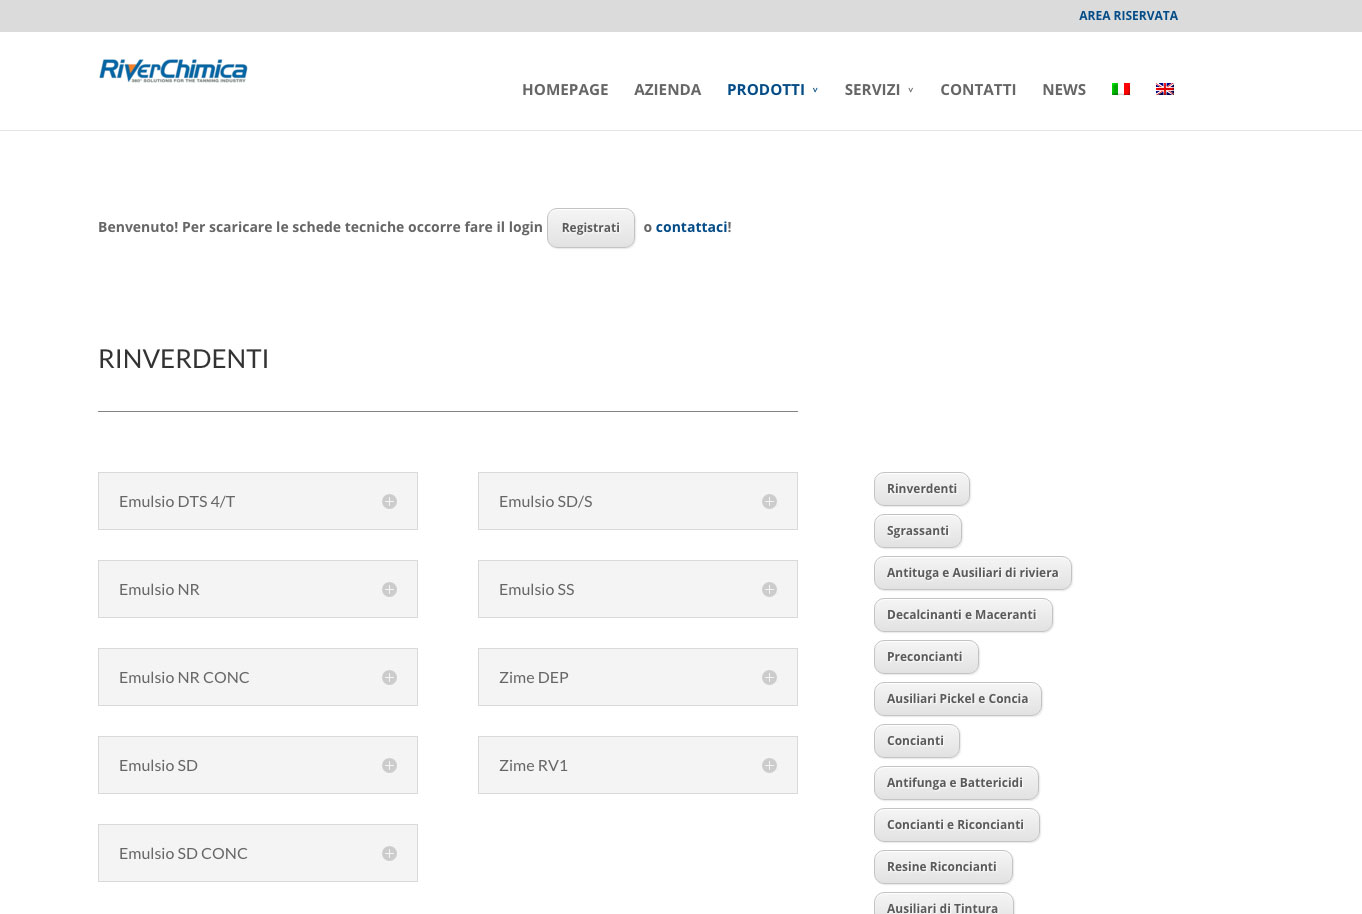Open Antifunga e Battericidi category
Screen dimensions: 1362x914
pos(956,783)
